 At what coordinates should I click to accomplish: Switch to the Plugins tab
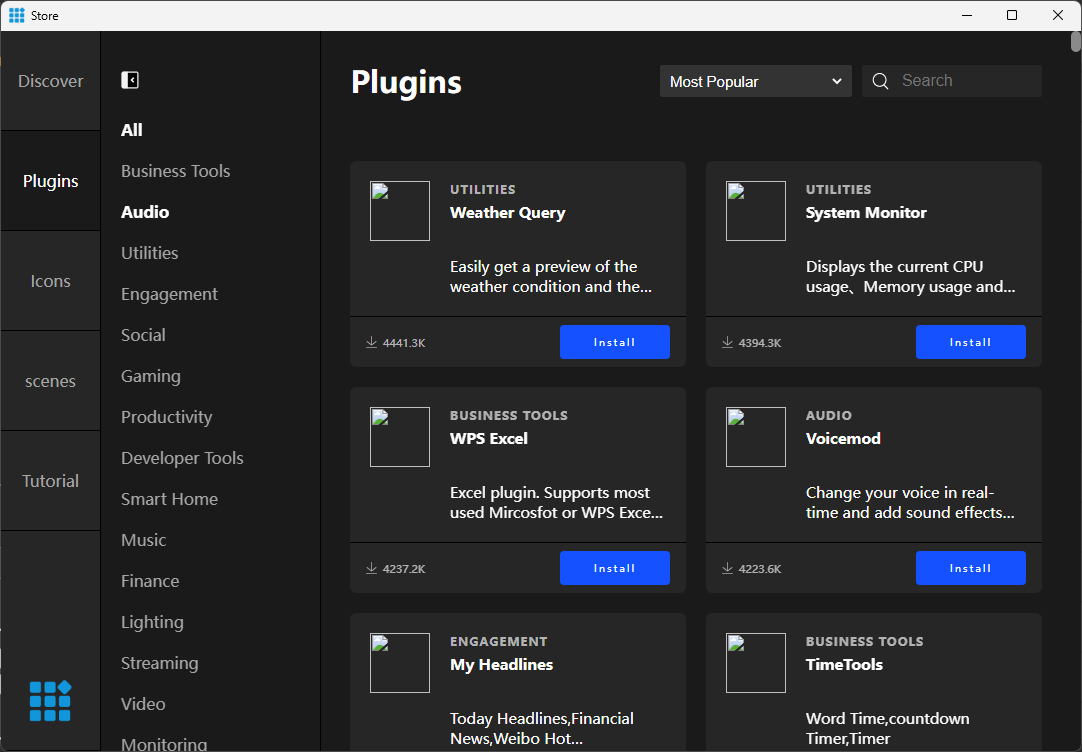coord(50,181)
